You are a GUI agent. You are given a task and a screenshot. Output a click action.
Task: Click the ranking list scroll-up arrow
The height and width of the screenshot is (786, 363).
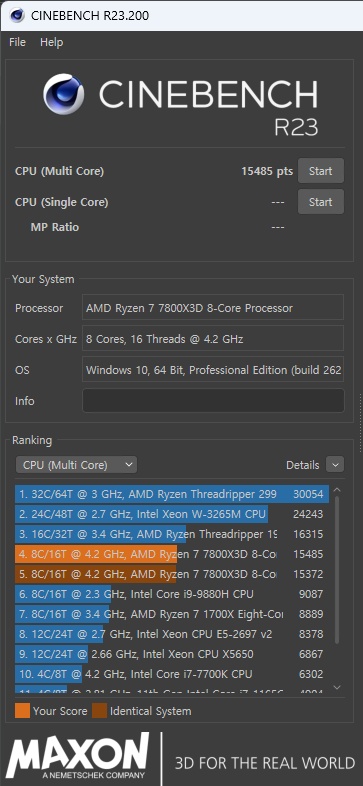point(337,490)
